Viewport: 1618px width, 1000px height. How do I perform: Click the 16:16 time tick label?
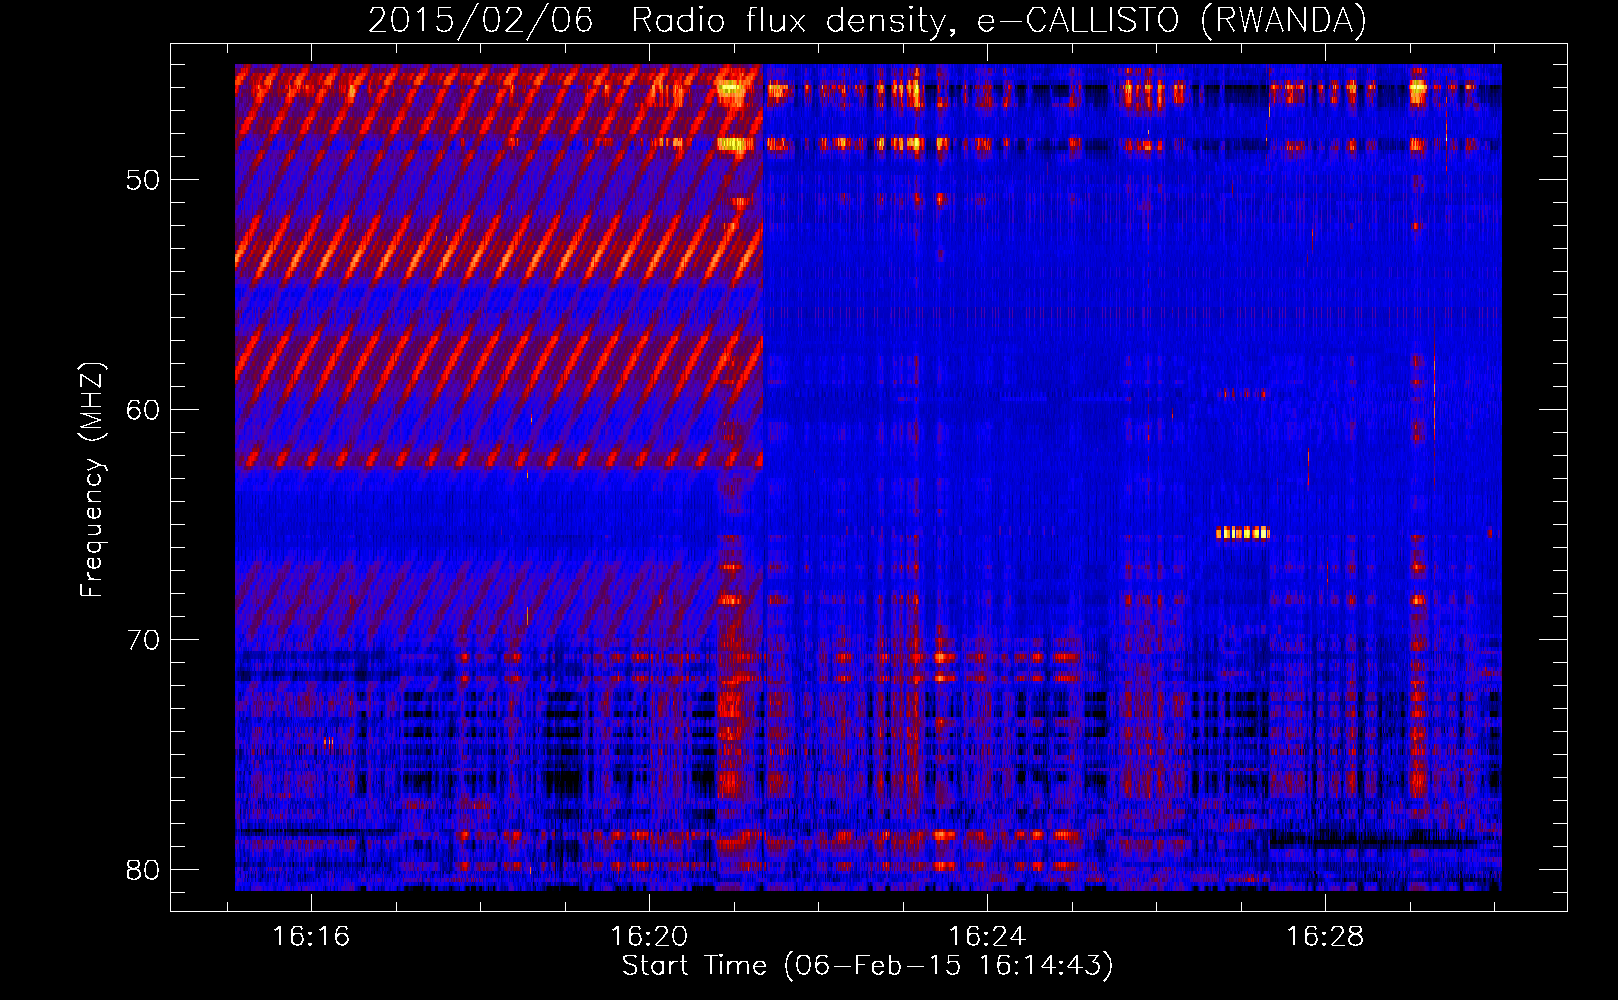tap(311, 937)
